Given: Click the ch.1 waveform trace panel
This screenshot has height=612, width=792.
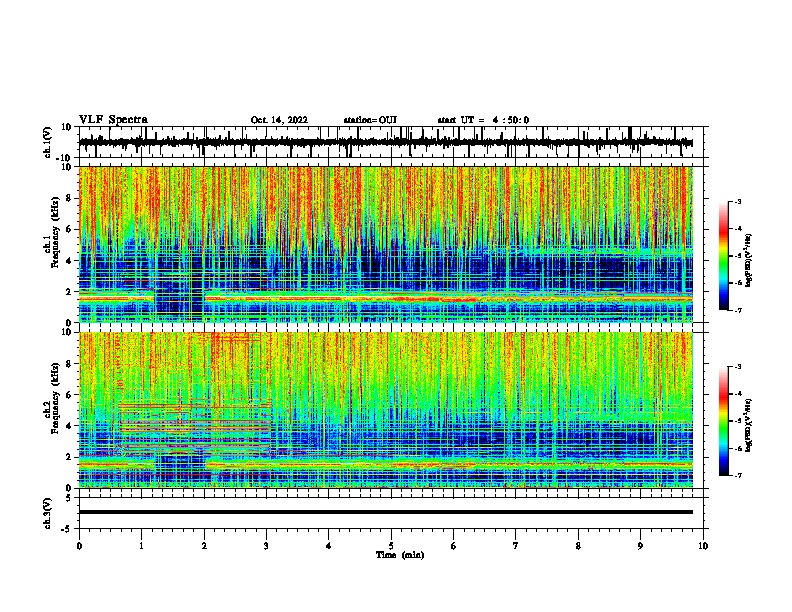Looking at the screenshot, I should tap(391, 142).
